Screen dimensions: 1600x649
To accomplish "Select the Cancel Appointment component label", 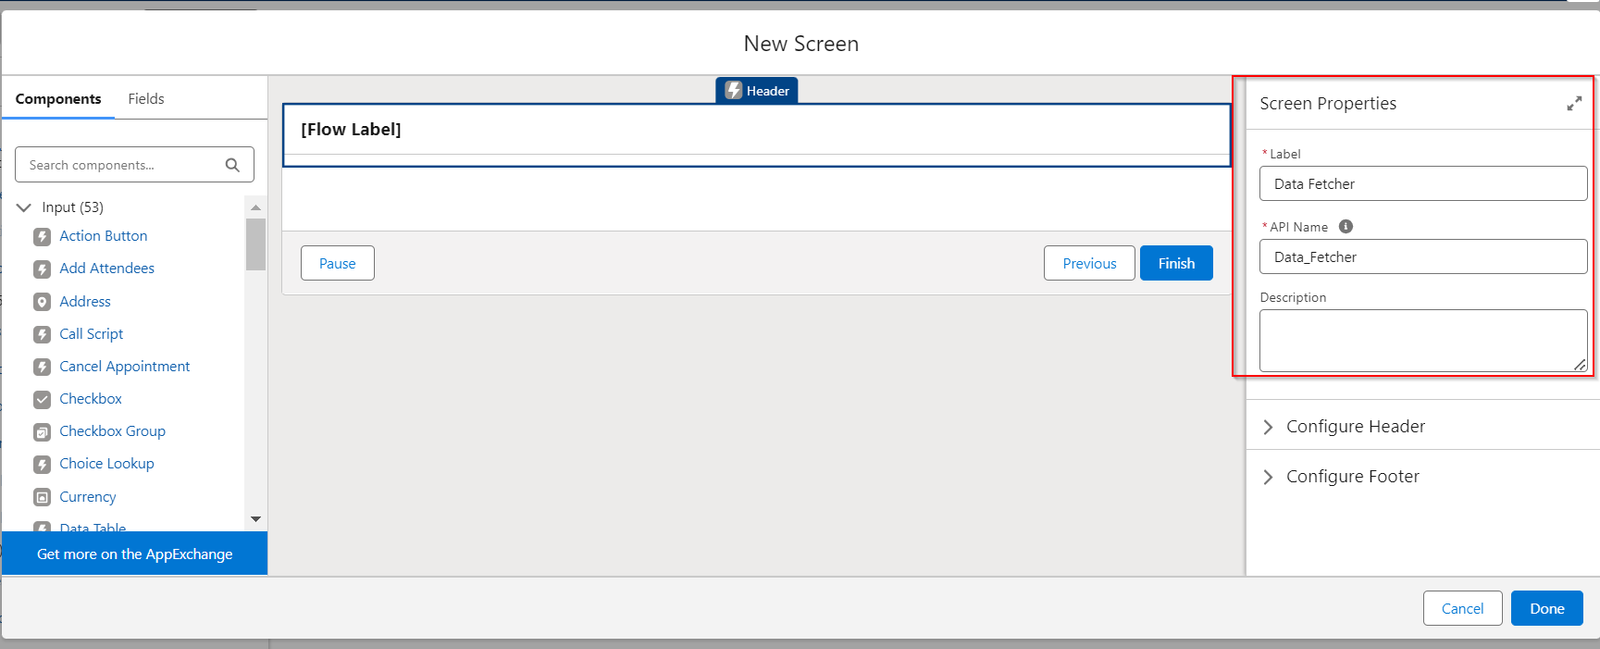I will point(124,366).
